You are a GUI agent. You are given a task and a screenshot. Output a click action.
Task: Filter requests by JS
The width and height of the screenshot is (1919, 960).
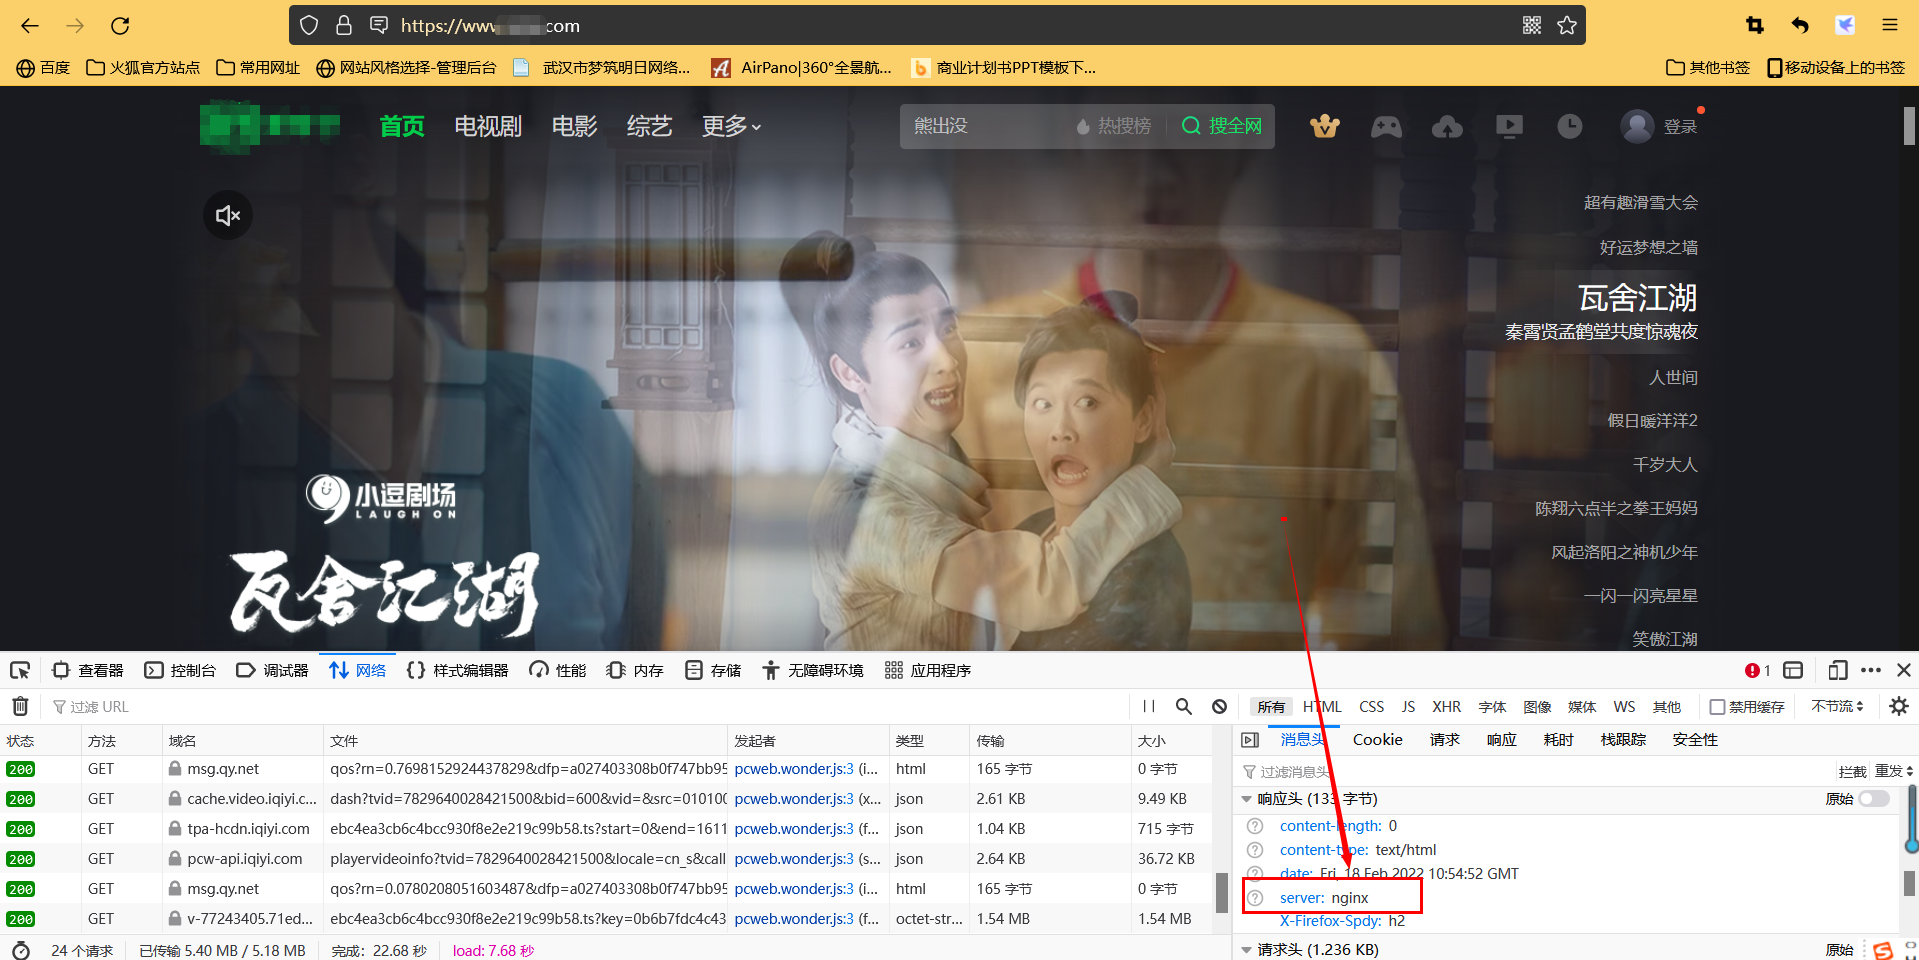point(1408,707)
